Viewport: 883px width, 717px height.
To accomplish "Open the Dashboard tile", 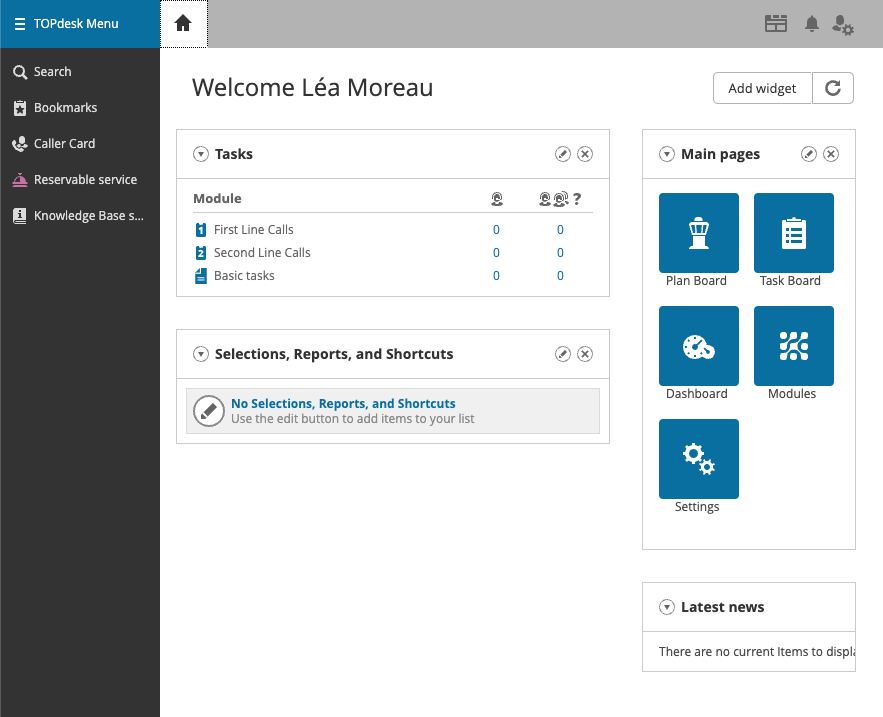I will [699, 346].
